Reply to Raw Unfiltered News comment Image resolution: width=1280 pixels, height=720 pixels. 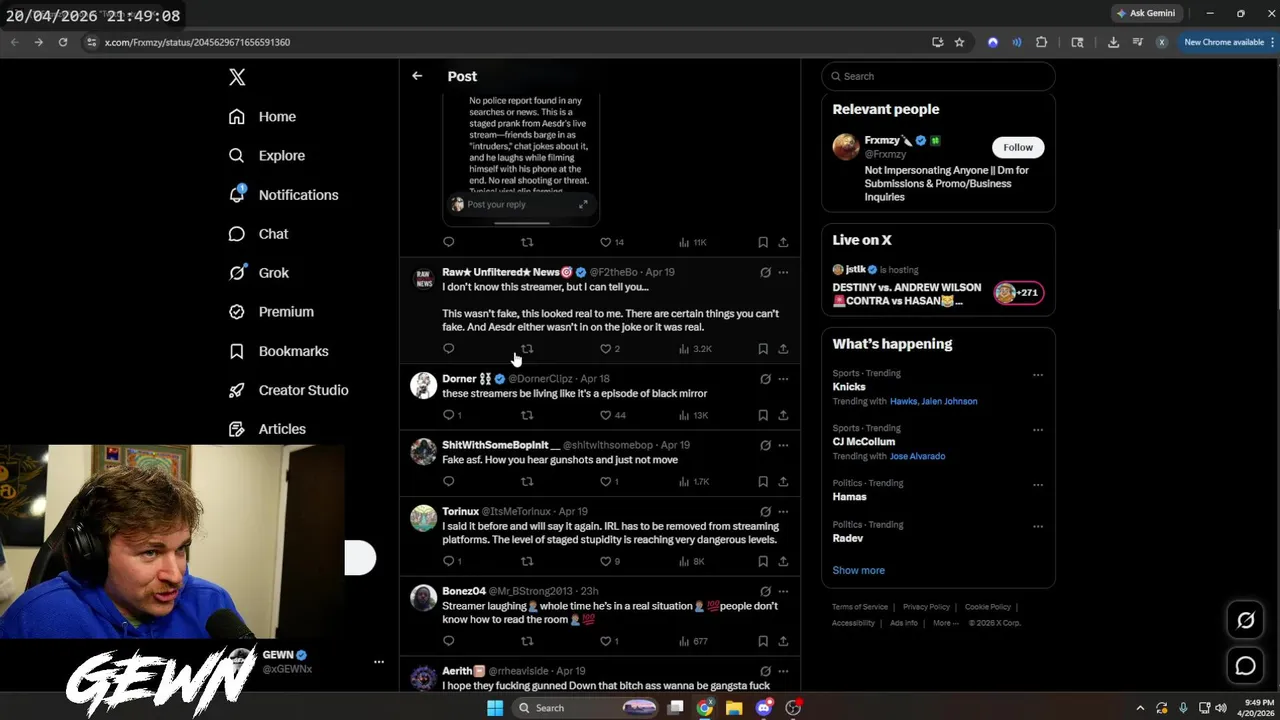[x=448, y=349]
